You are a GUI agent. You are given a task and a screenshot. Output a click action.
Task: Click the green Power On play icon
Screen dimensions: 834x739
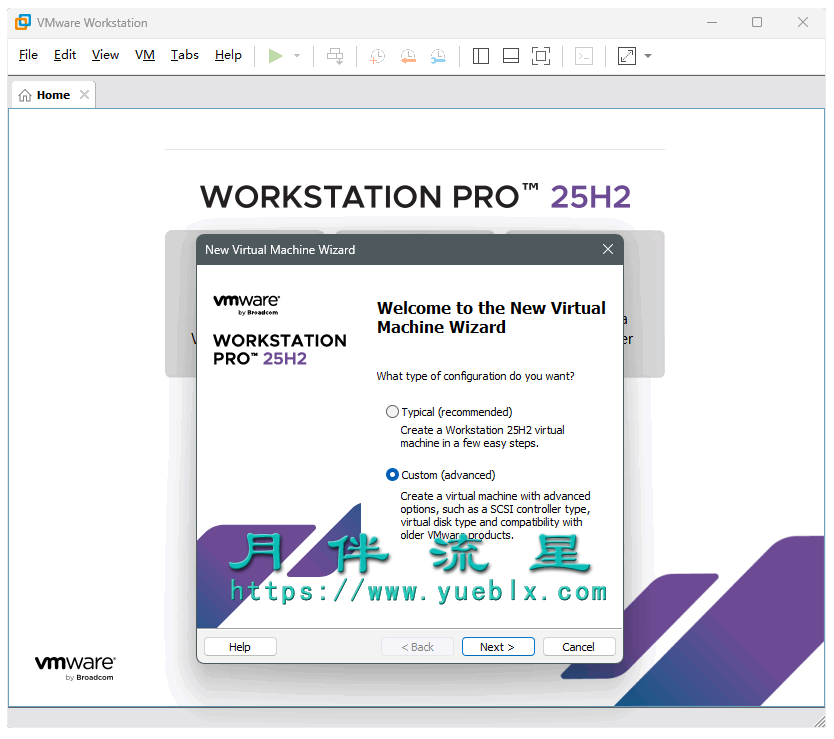(x=275, y=56)
